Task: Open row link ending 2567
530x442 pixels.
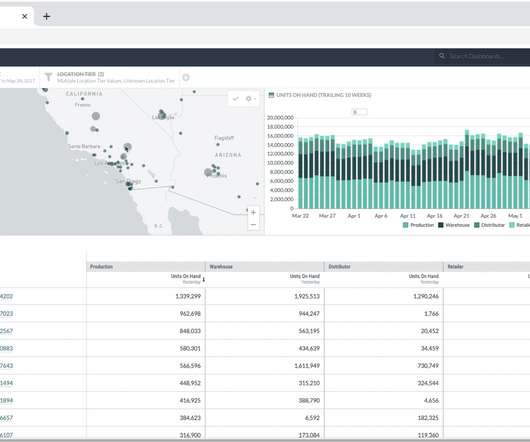Action: 6,331
